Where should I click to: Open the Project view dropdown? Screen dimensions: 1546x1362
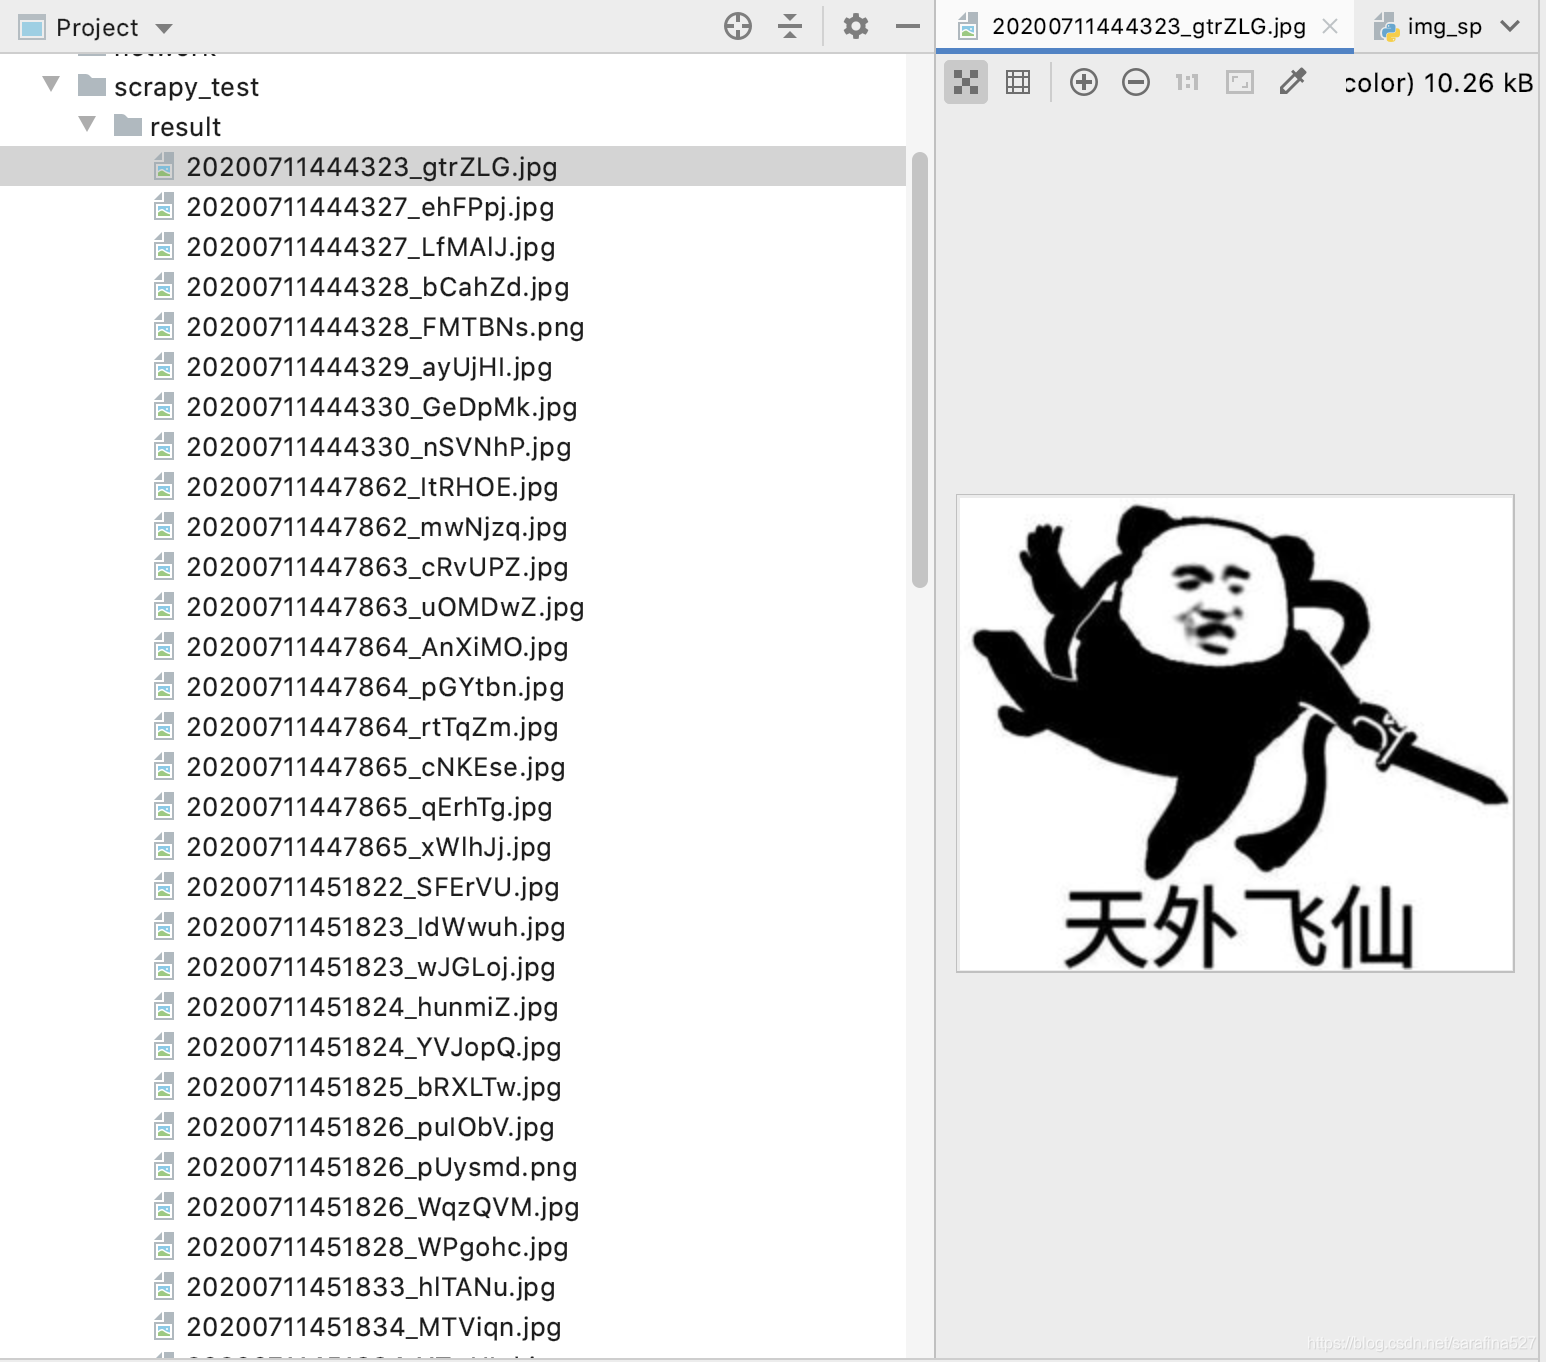pos(164,28)
